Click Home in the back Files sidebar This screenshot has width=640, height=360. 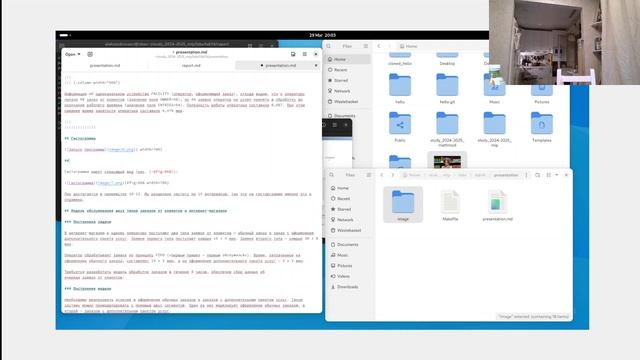347,59
